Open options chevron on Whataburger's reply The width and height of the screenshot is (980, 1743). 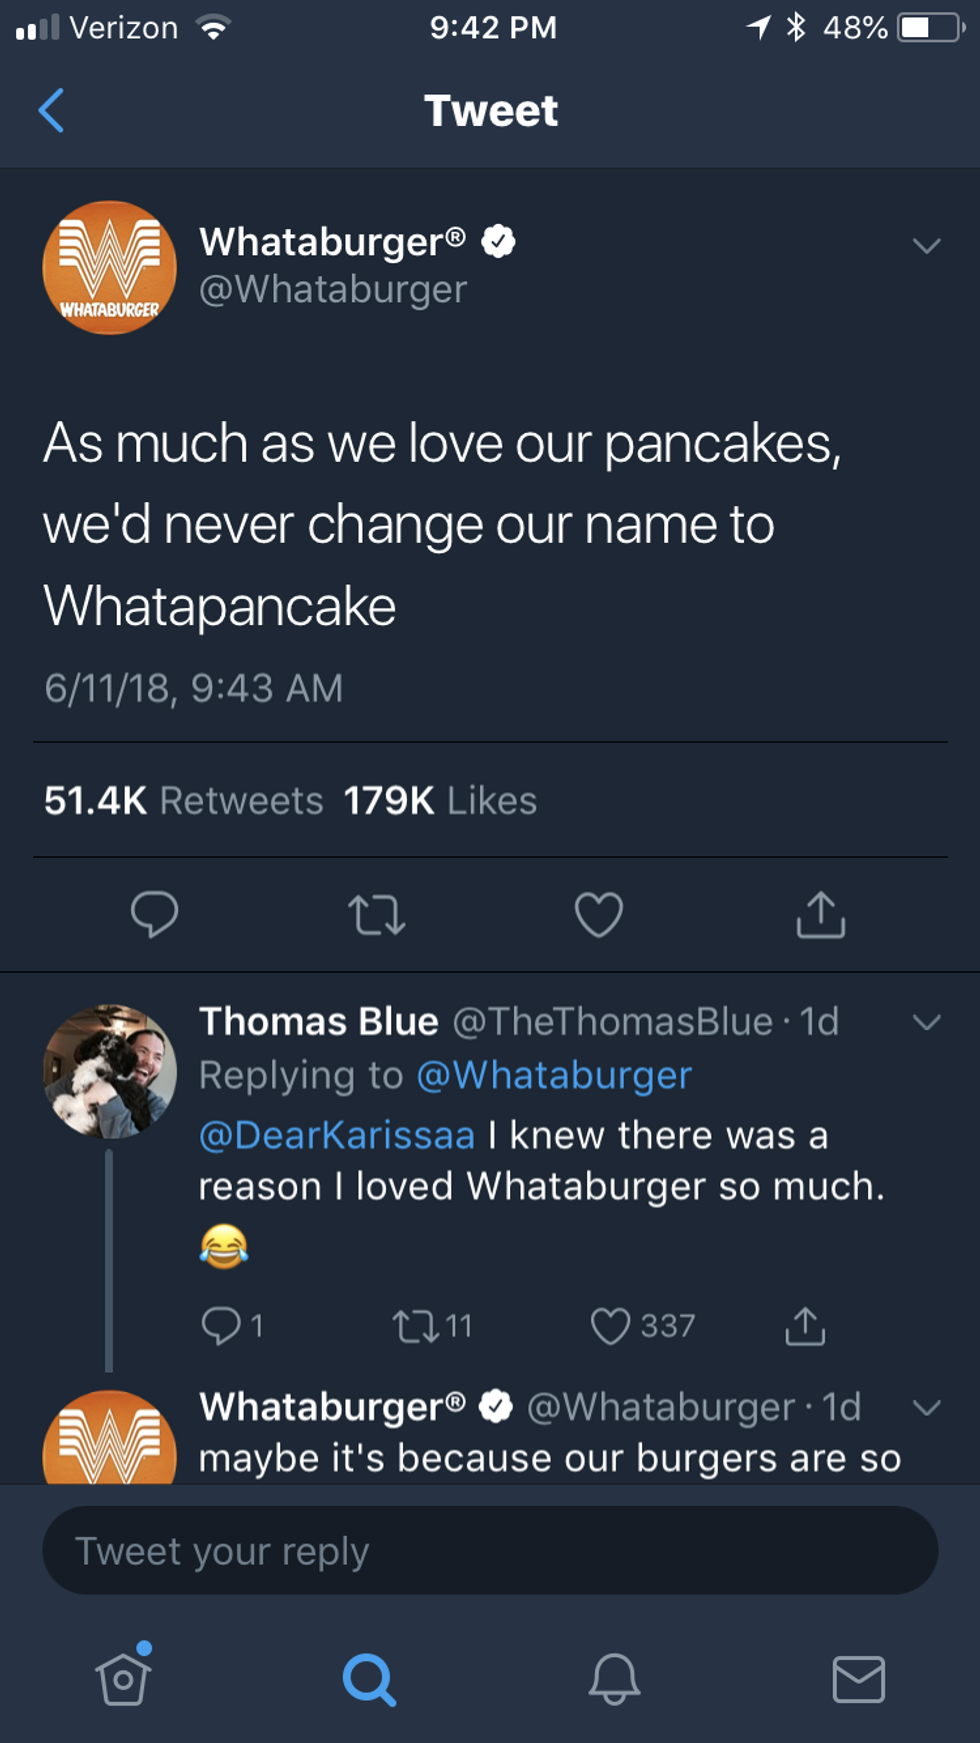pos(927,1408)
